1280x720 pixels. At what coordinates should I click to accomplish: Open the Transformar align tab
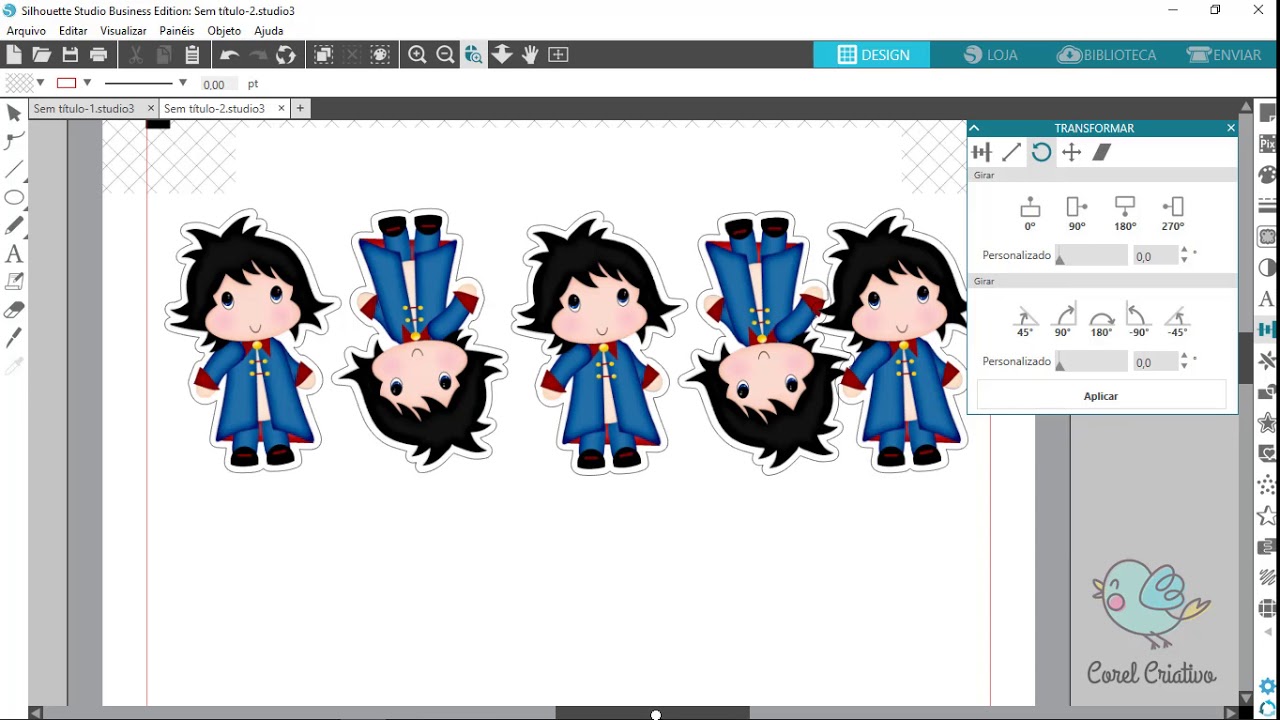pyautogui.click(x=982, y=152)
